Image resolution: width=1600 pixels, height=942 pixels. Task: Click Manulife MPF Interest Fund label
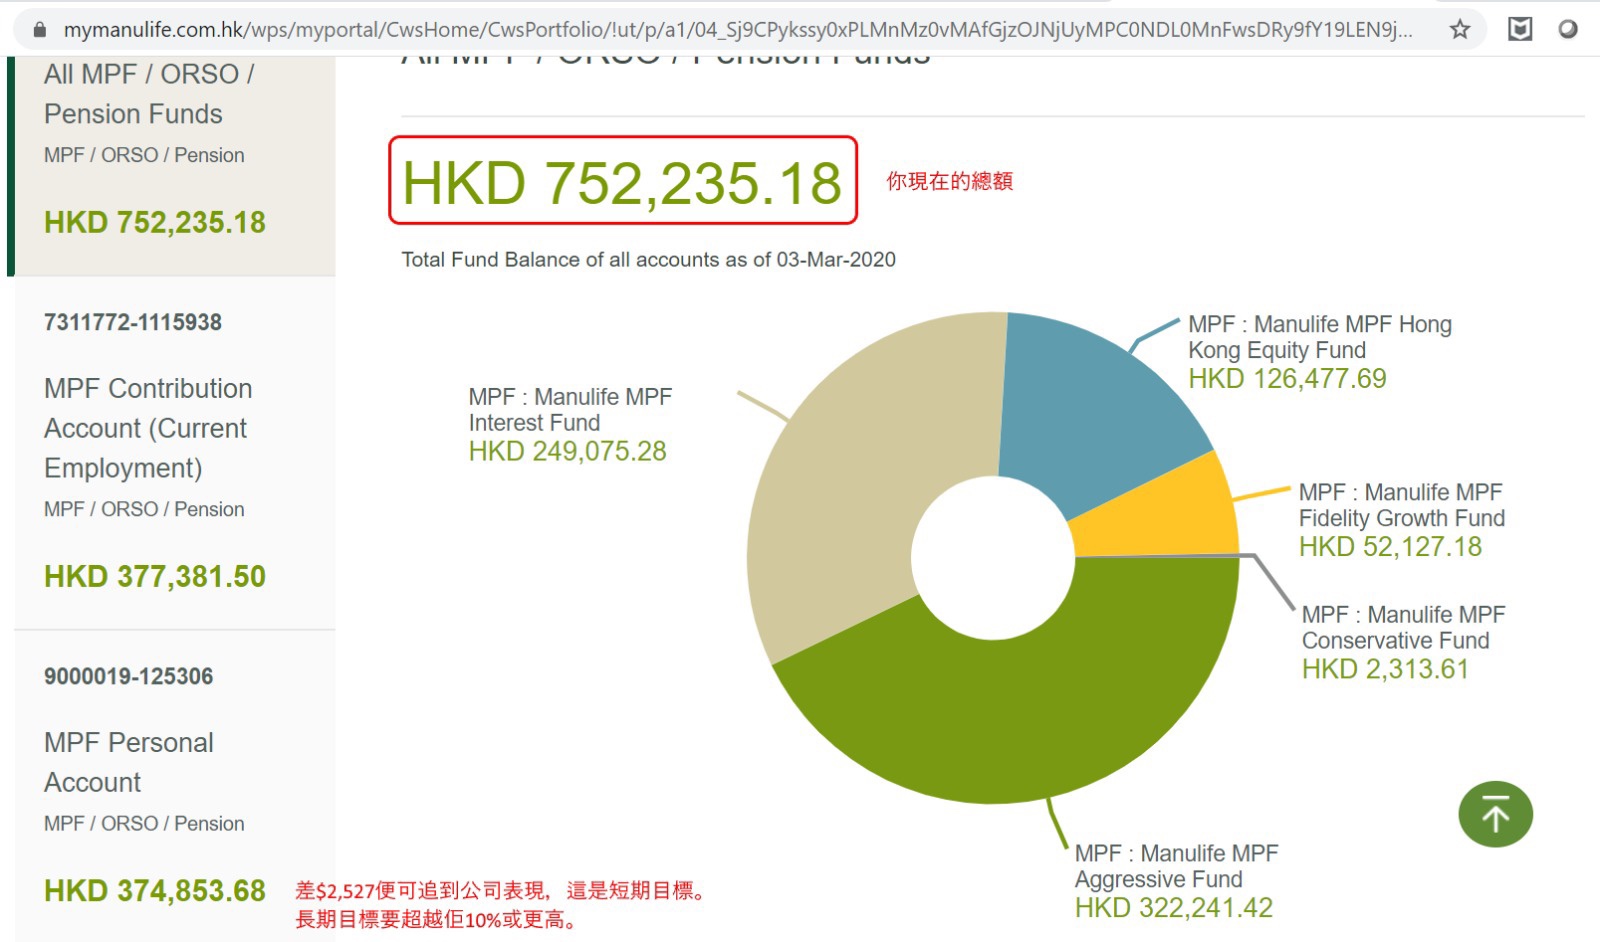570,410
